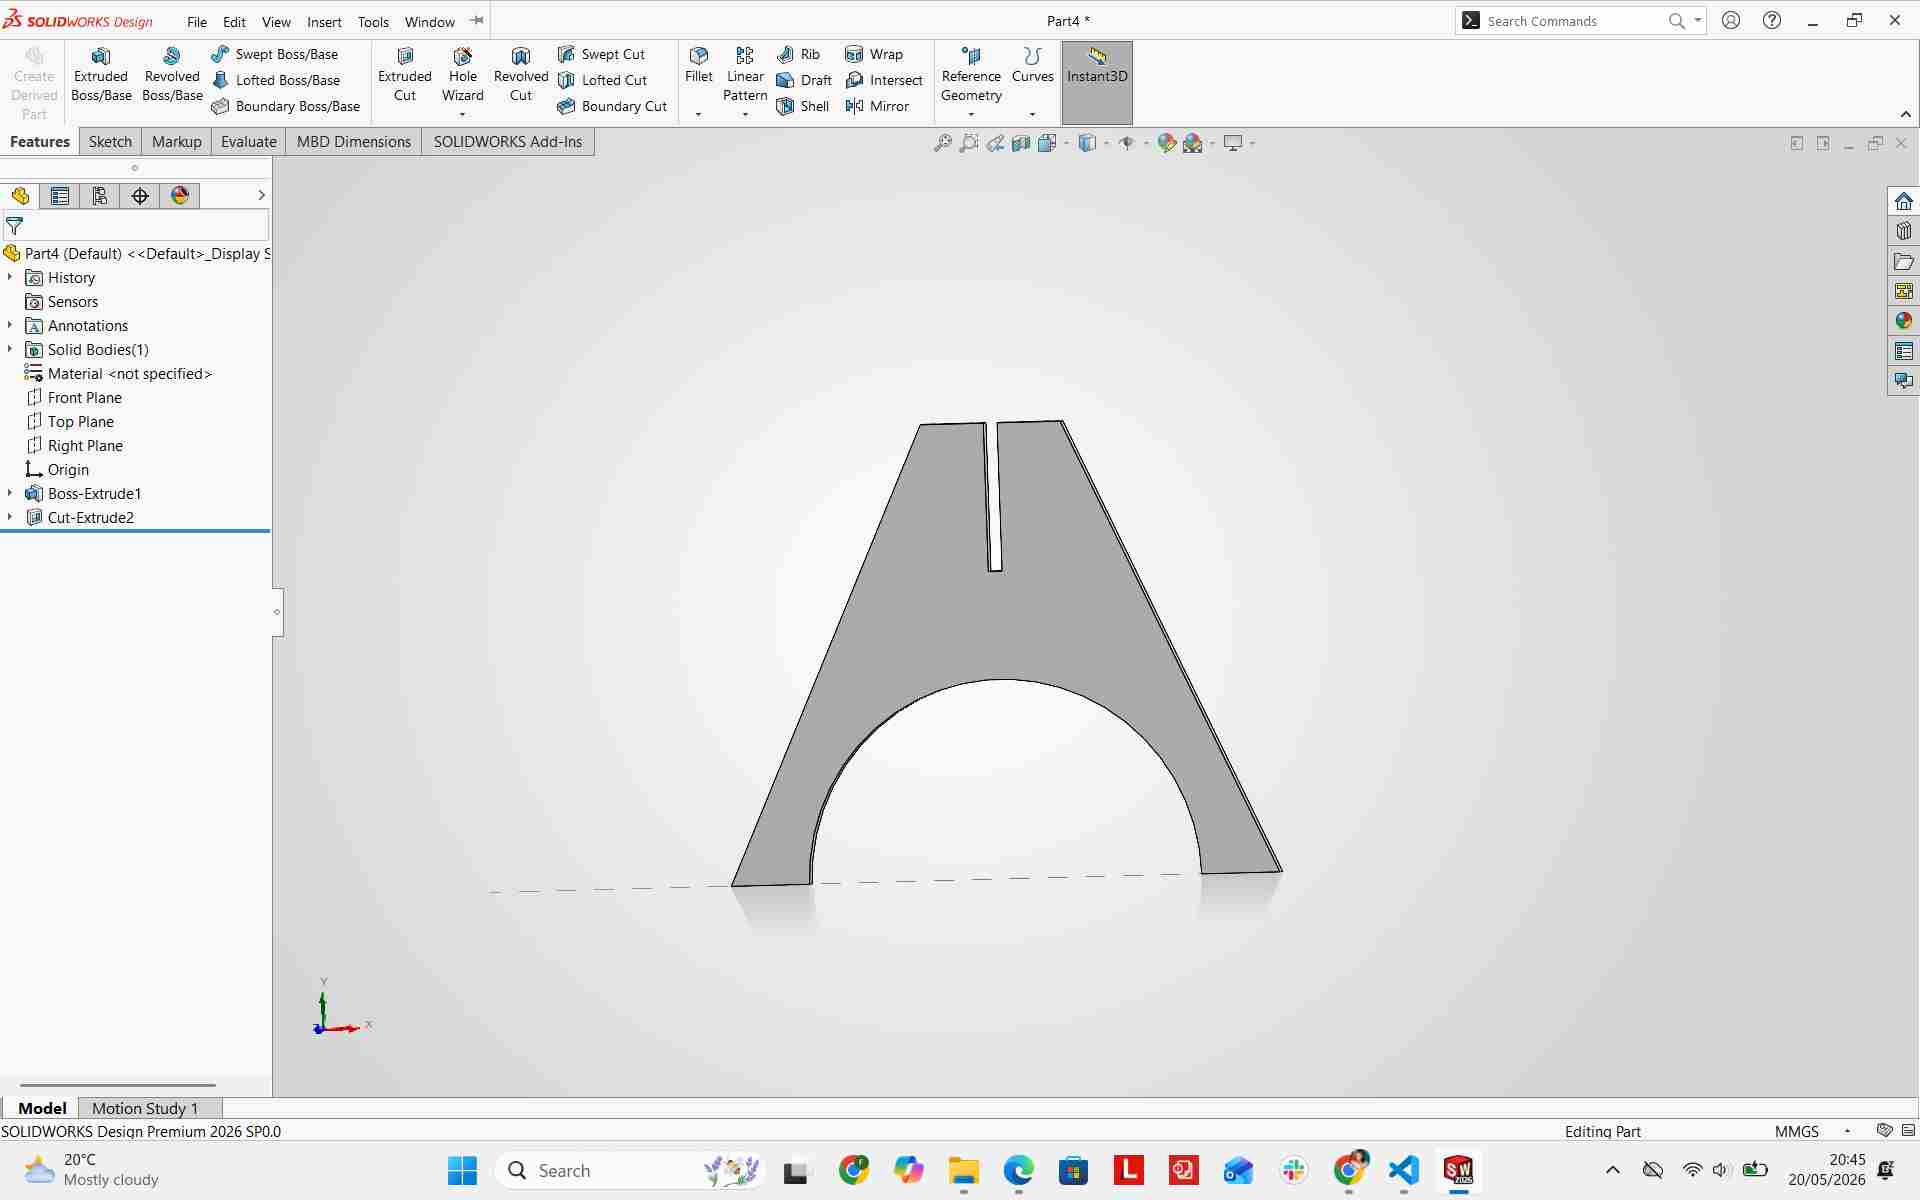Select the Origin tree item
Image resolution: width=1920 pixels, height=1200 pixels.
(x=57, y=469)
